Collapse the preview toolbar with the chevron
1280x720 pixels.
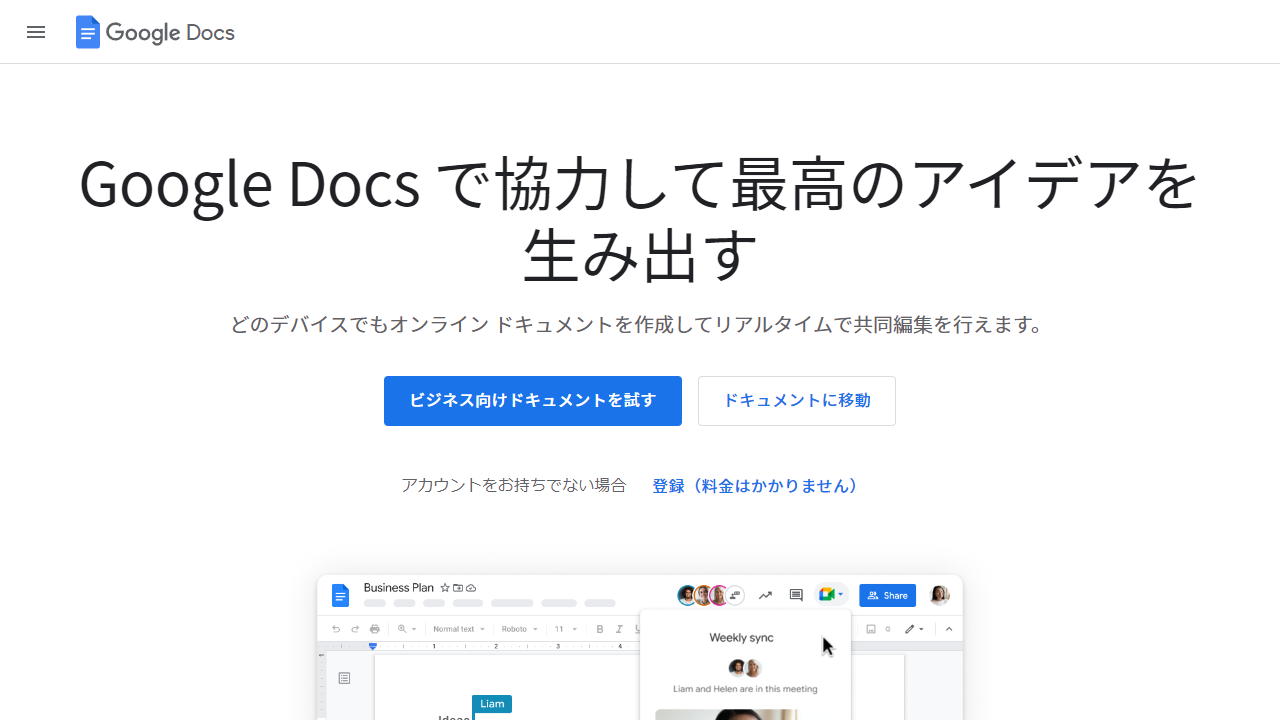949,629
